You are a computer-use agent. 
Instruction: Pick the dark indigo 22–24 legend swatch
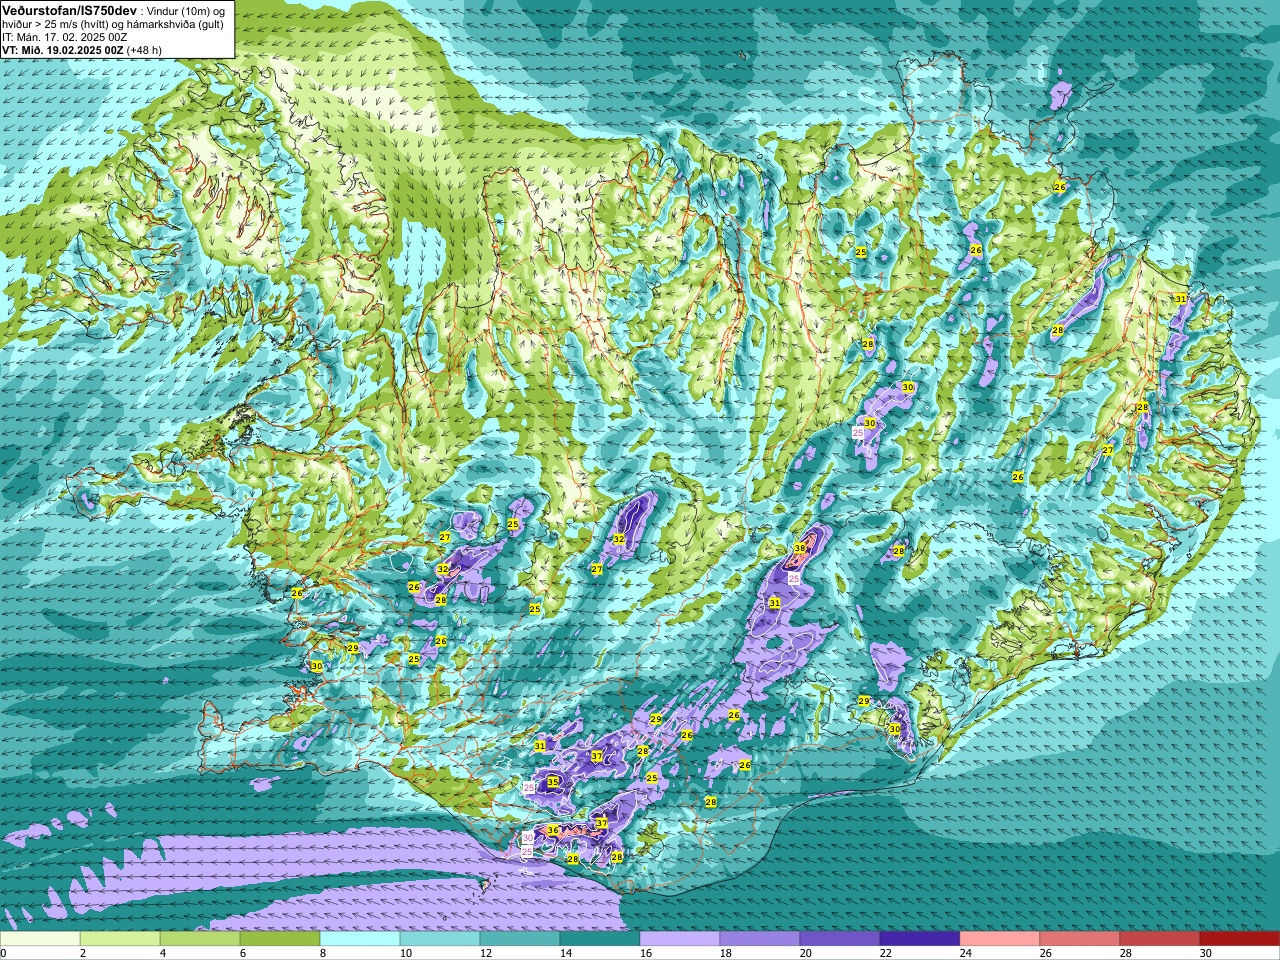(920, 939)
